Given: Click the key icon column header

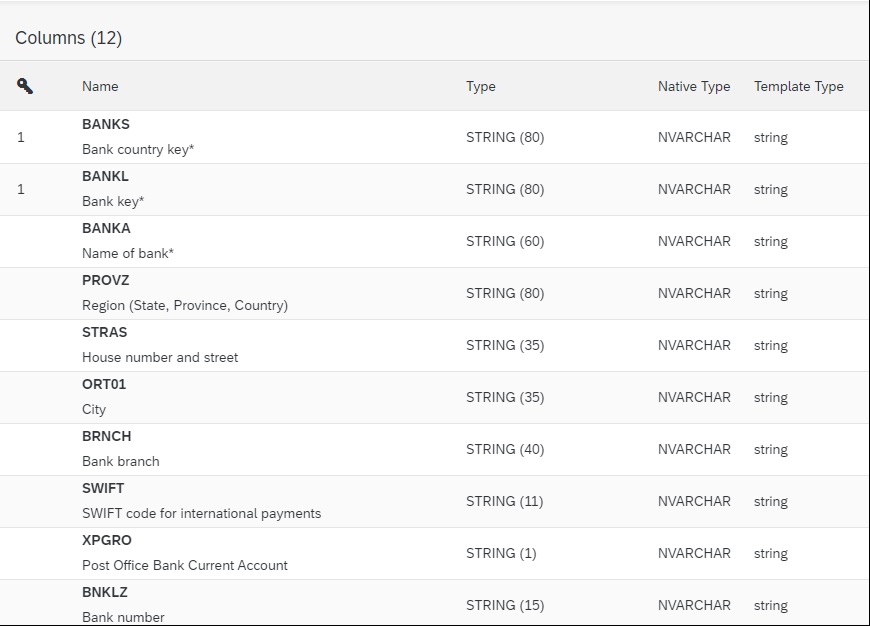Looking at the screenshot, I should (x=25, y=86).
